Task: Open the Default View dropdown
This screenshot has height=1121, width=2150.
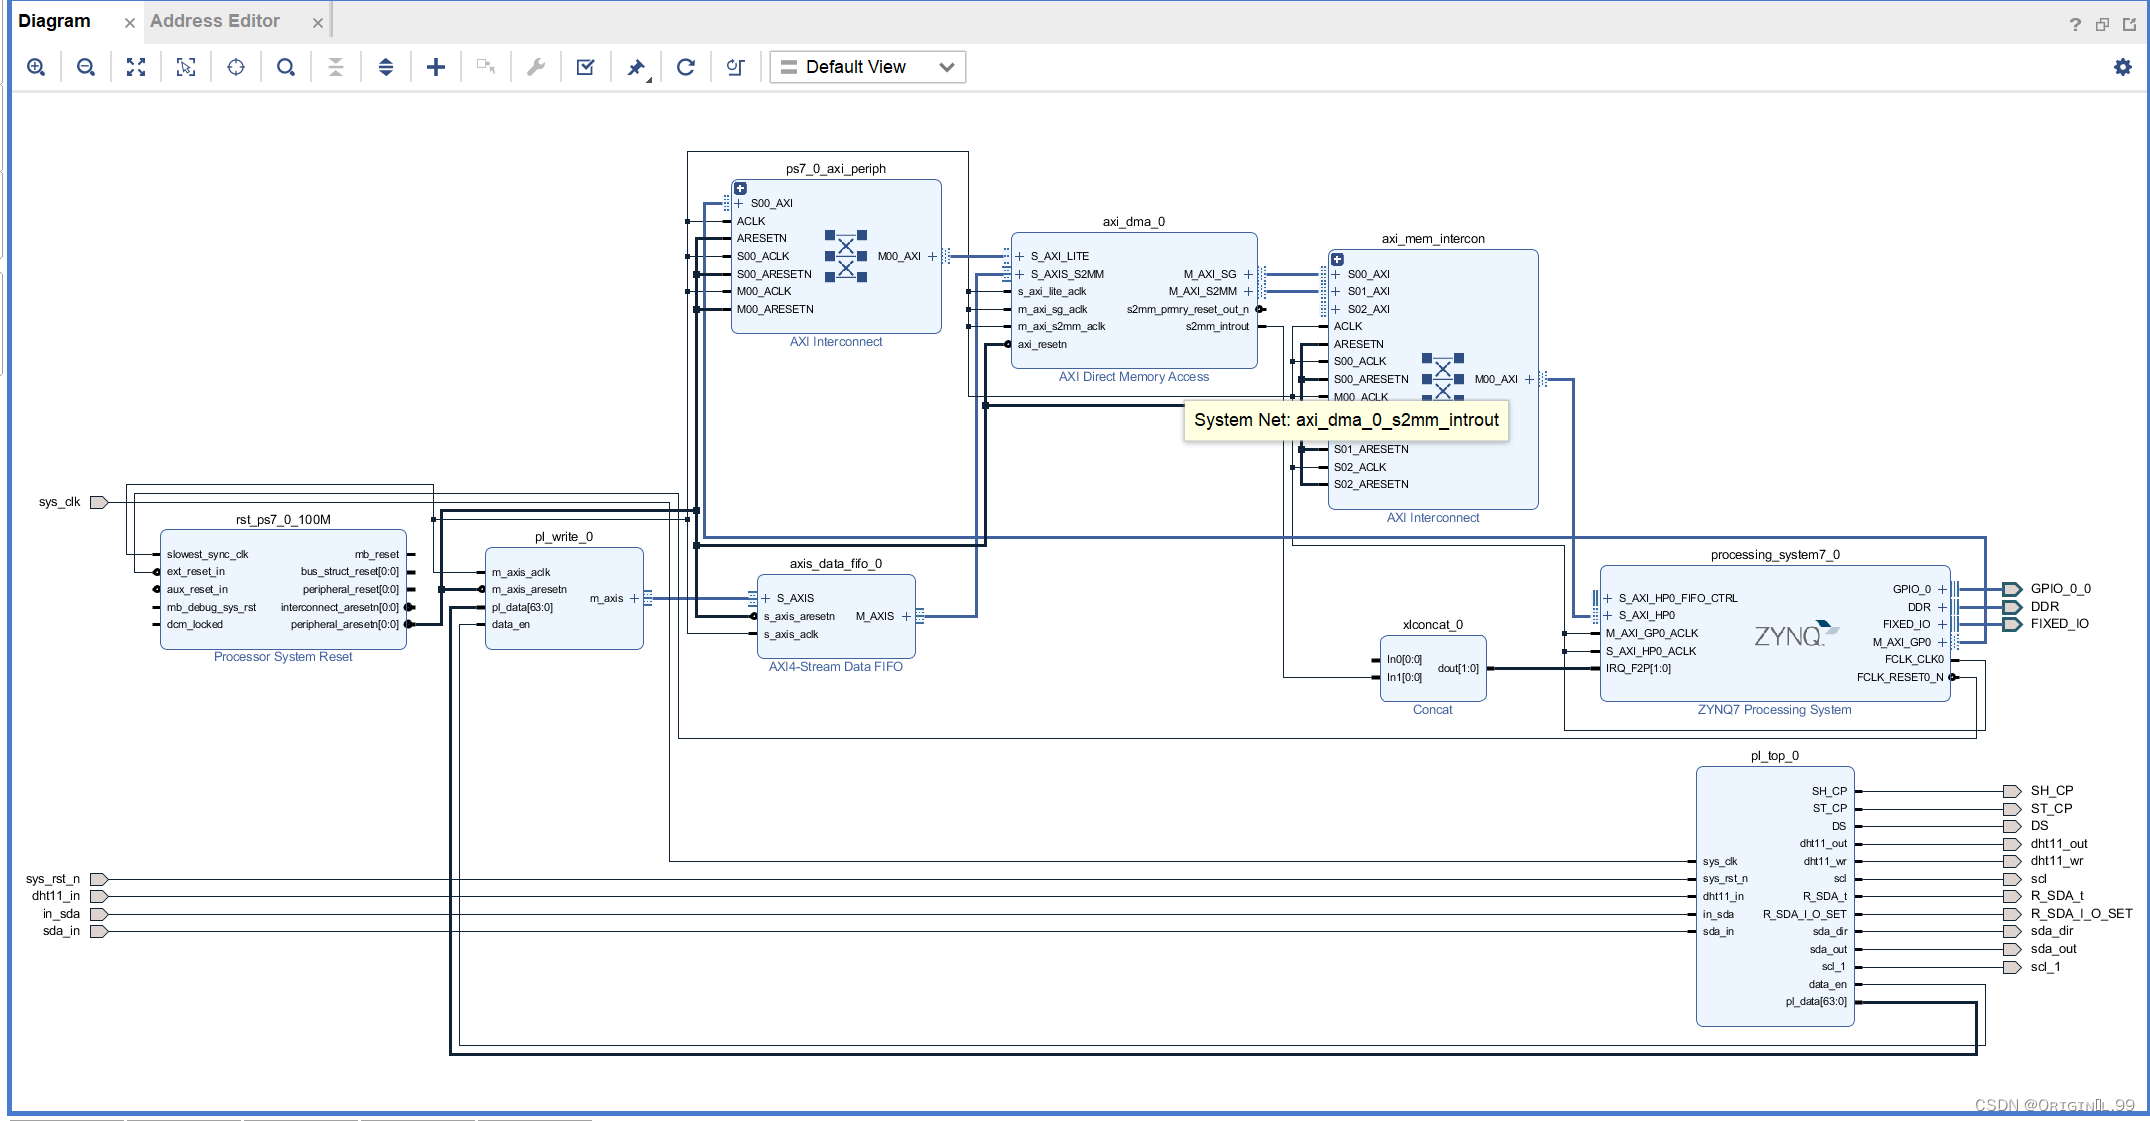Action: tap(867, 67)
